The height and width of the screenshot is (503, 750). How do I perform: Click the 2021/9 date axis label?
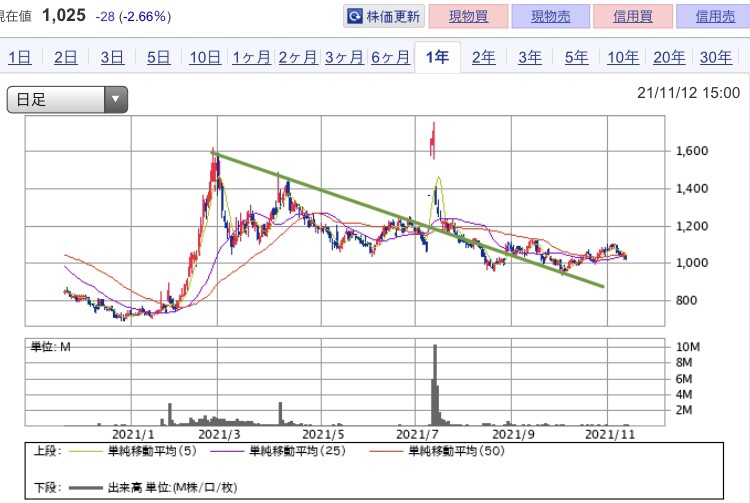tap(513, 435)
